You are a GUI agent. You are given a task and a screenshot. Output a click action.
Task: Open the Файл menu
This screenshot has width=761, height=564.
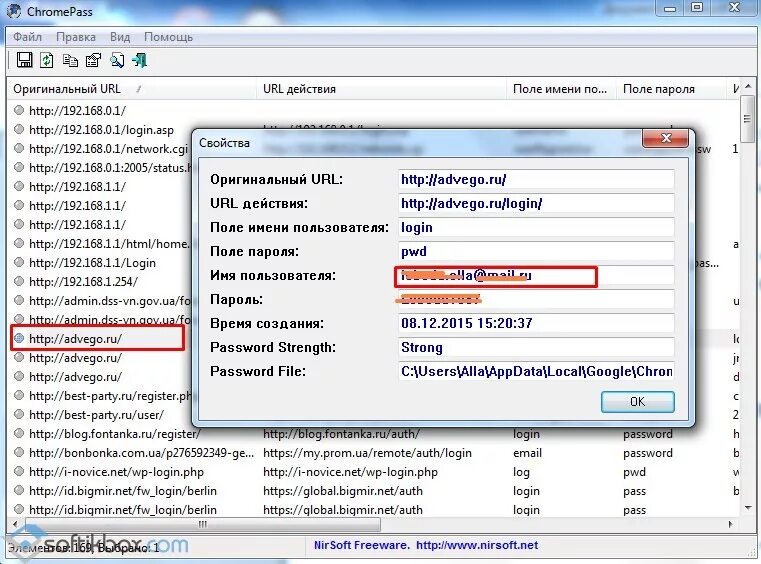28,37
